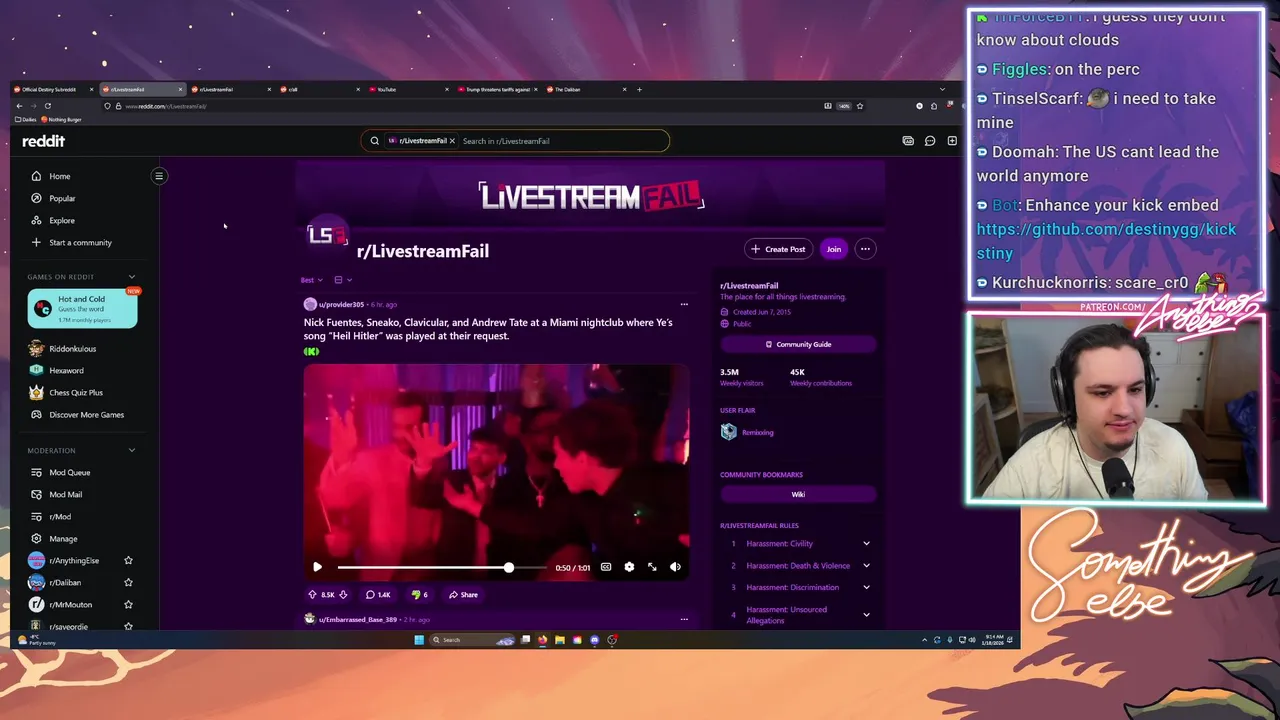Open Reddit chat icon
The width and height of the screenshot is (1280, 720).
click(x=930, y=141)
